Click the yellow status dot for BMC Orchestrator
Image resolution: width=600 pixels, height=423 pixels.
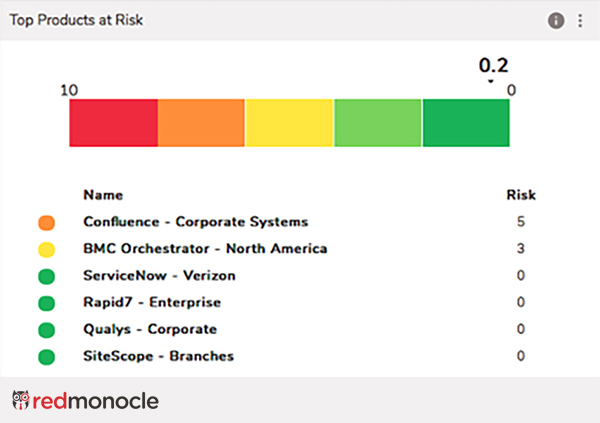coord(46,249)
